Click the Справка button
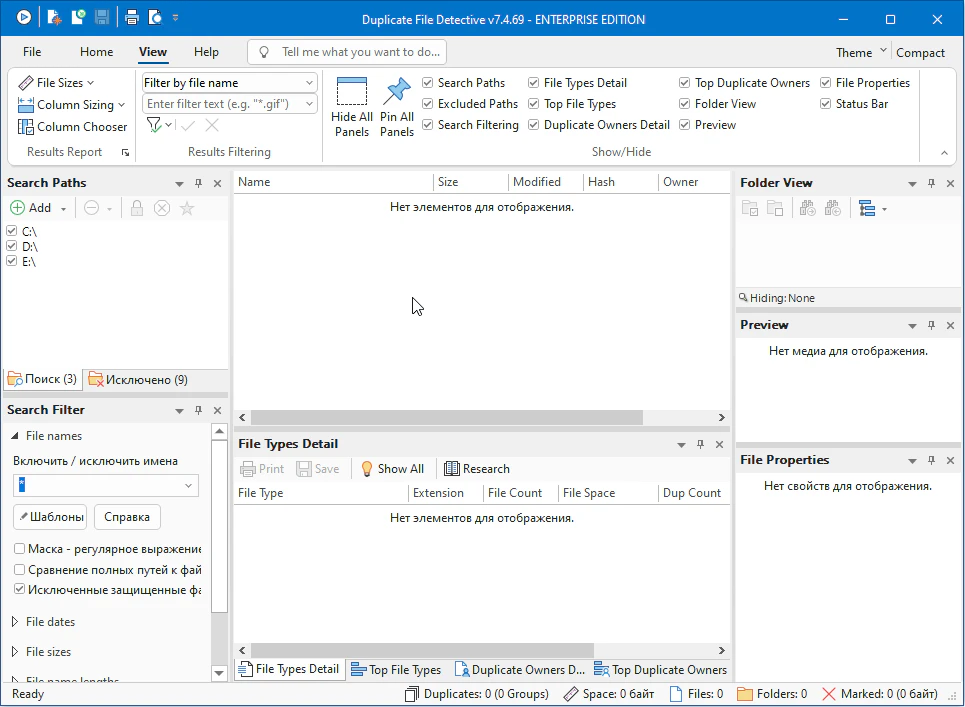 127,517
